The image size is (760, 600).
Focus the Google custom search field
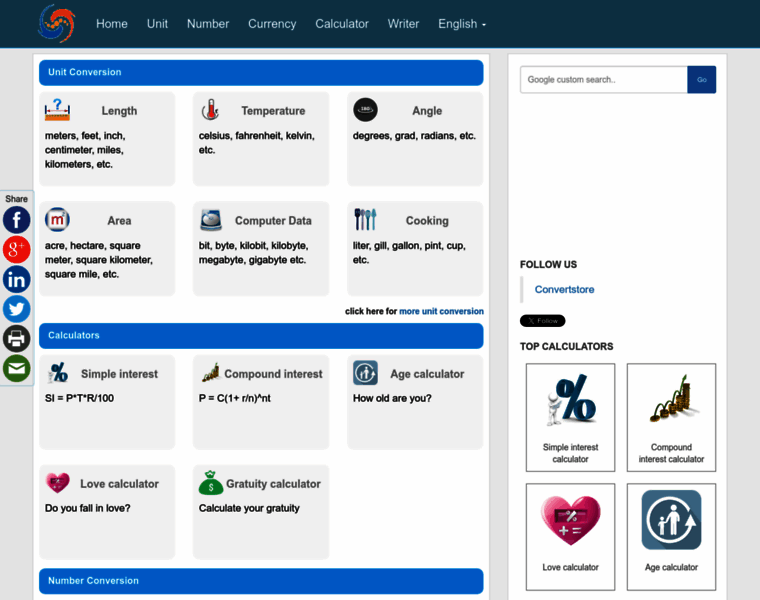click(x=603, y=80)
